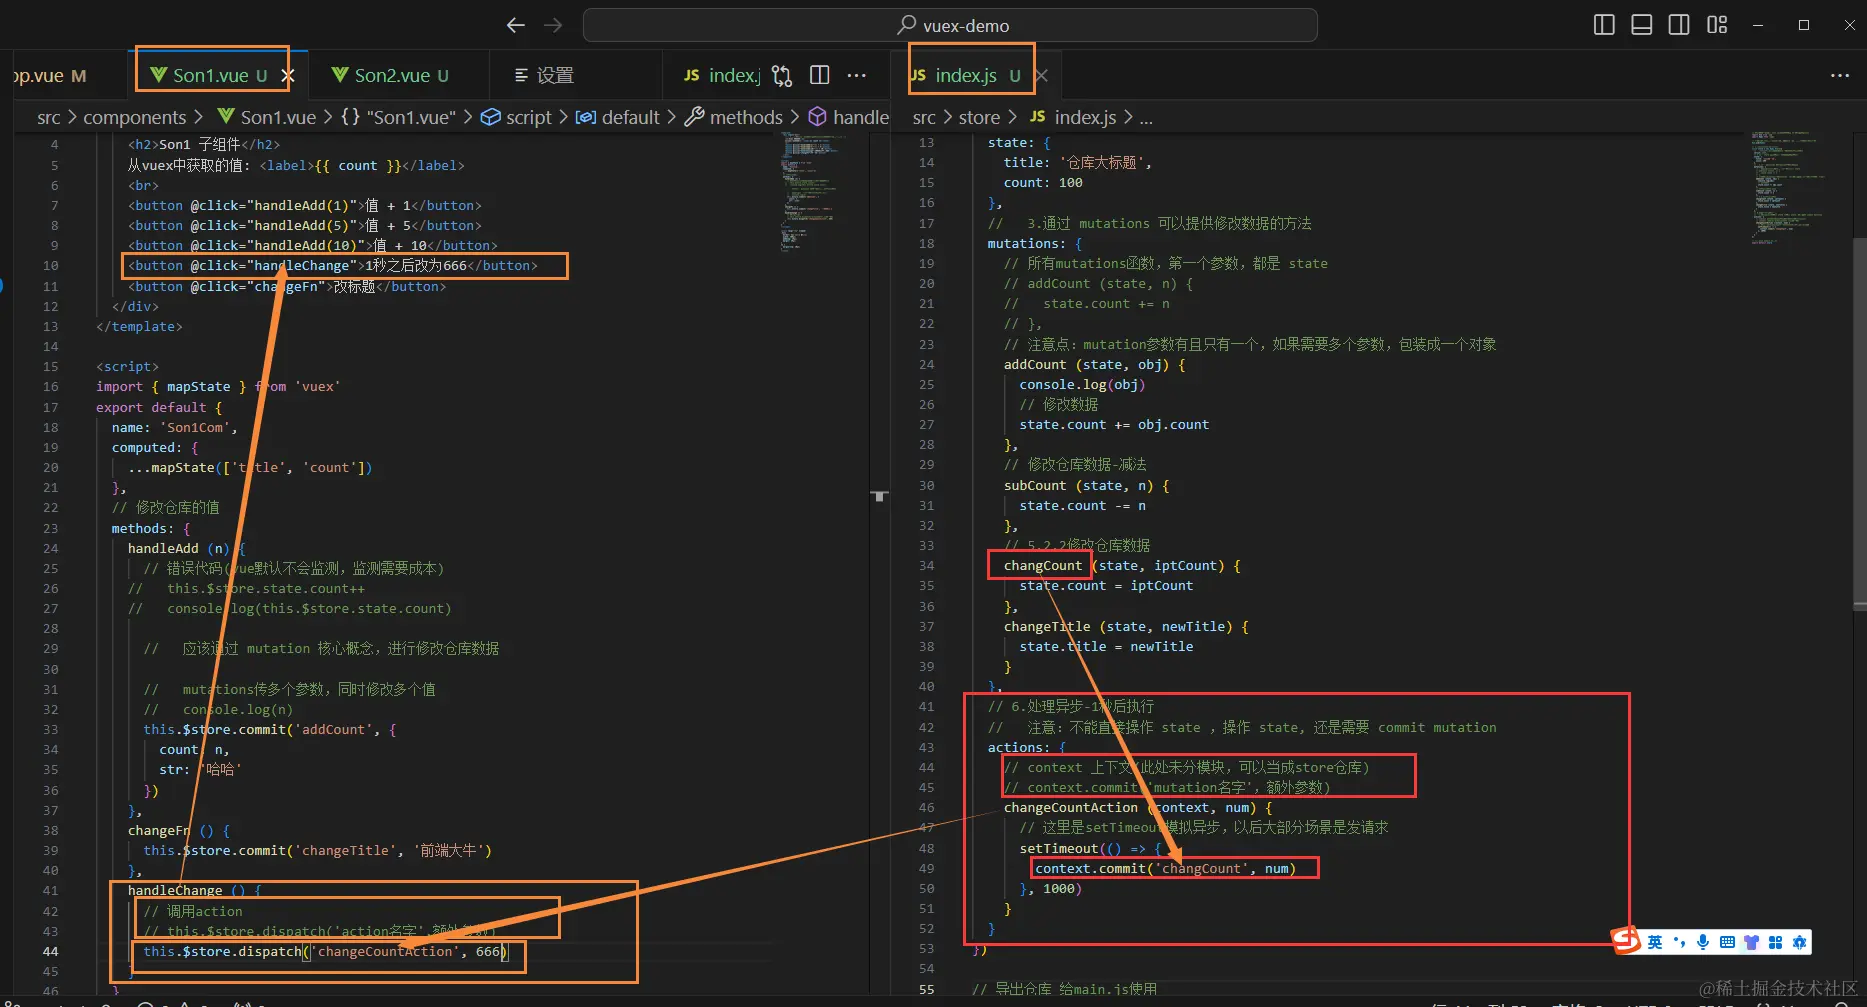Open the components breadcrumb dropdown
This screenshot has width=1867, height=1007.
pyautogui.click(x=134, y=117)
